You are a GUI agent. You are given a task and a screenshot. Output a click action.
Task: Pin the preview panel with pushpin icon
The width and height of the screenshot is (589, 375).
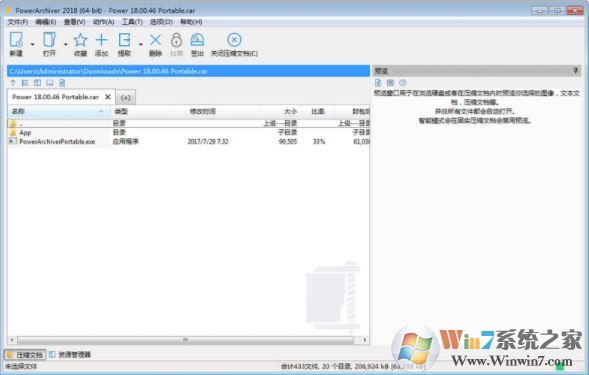tap(575, 70)
